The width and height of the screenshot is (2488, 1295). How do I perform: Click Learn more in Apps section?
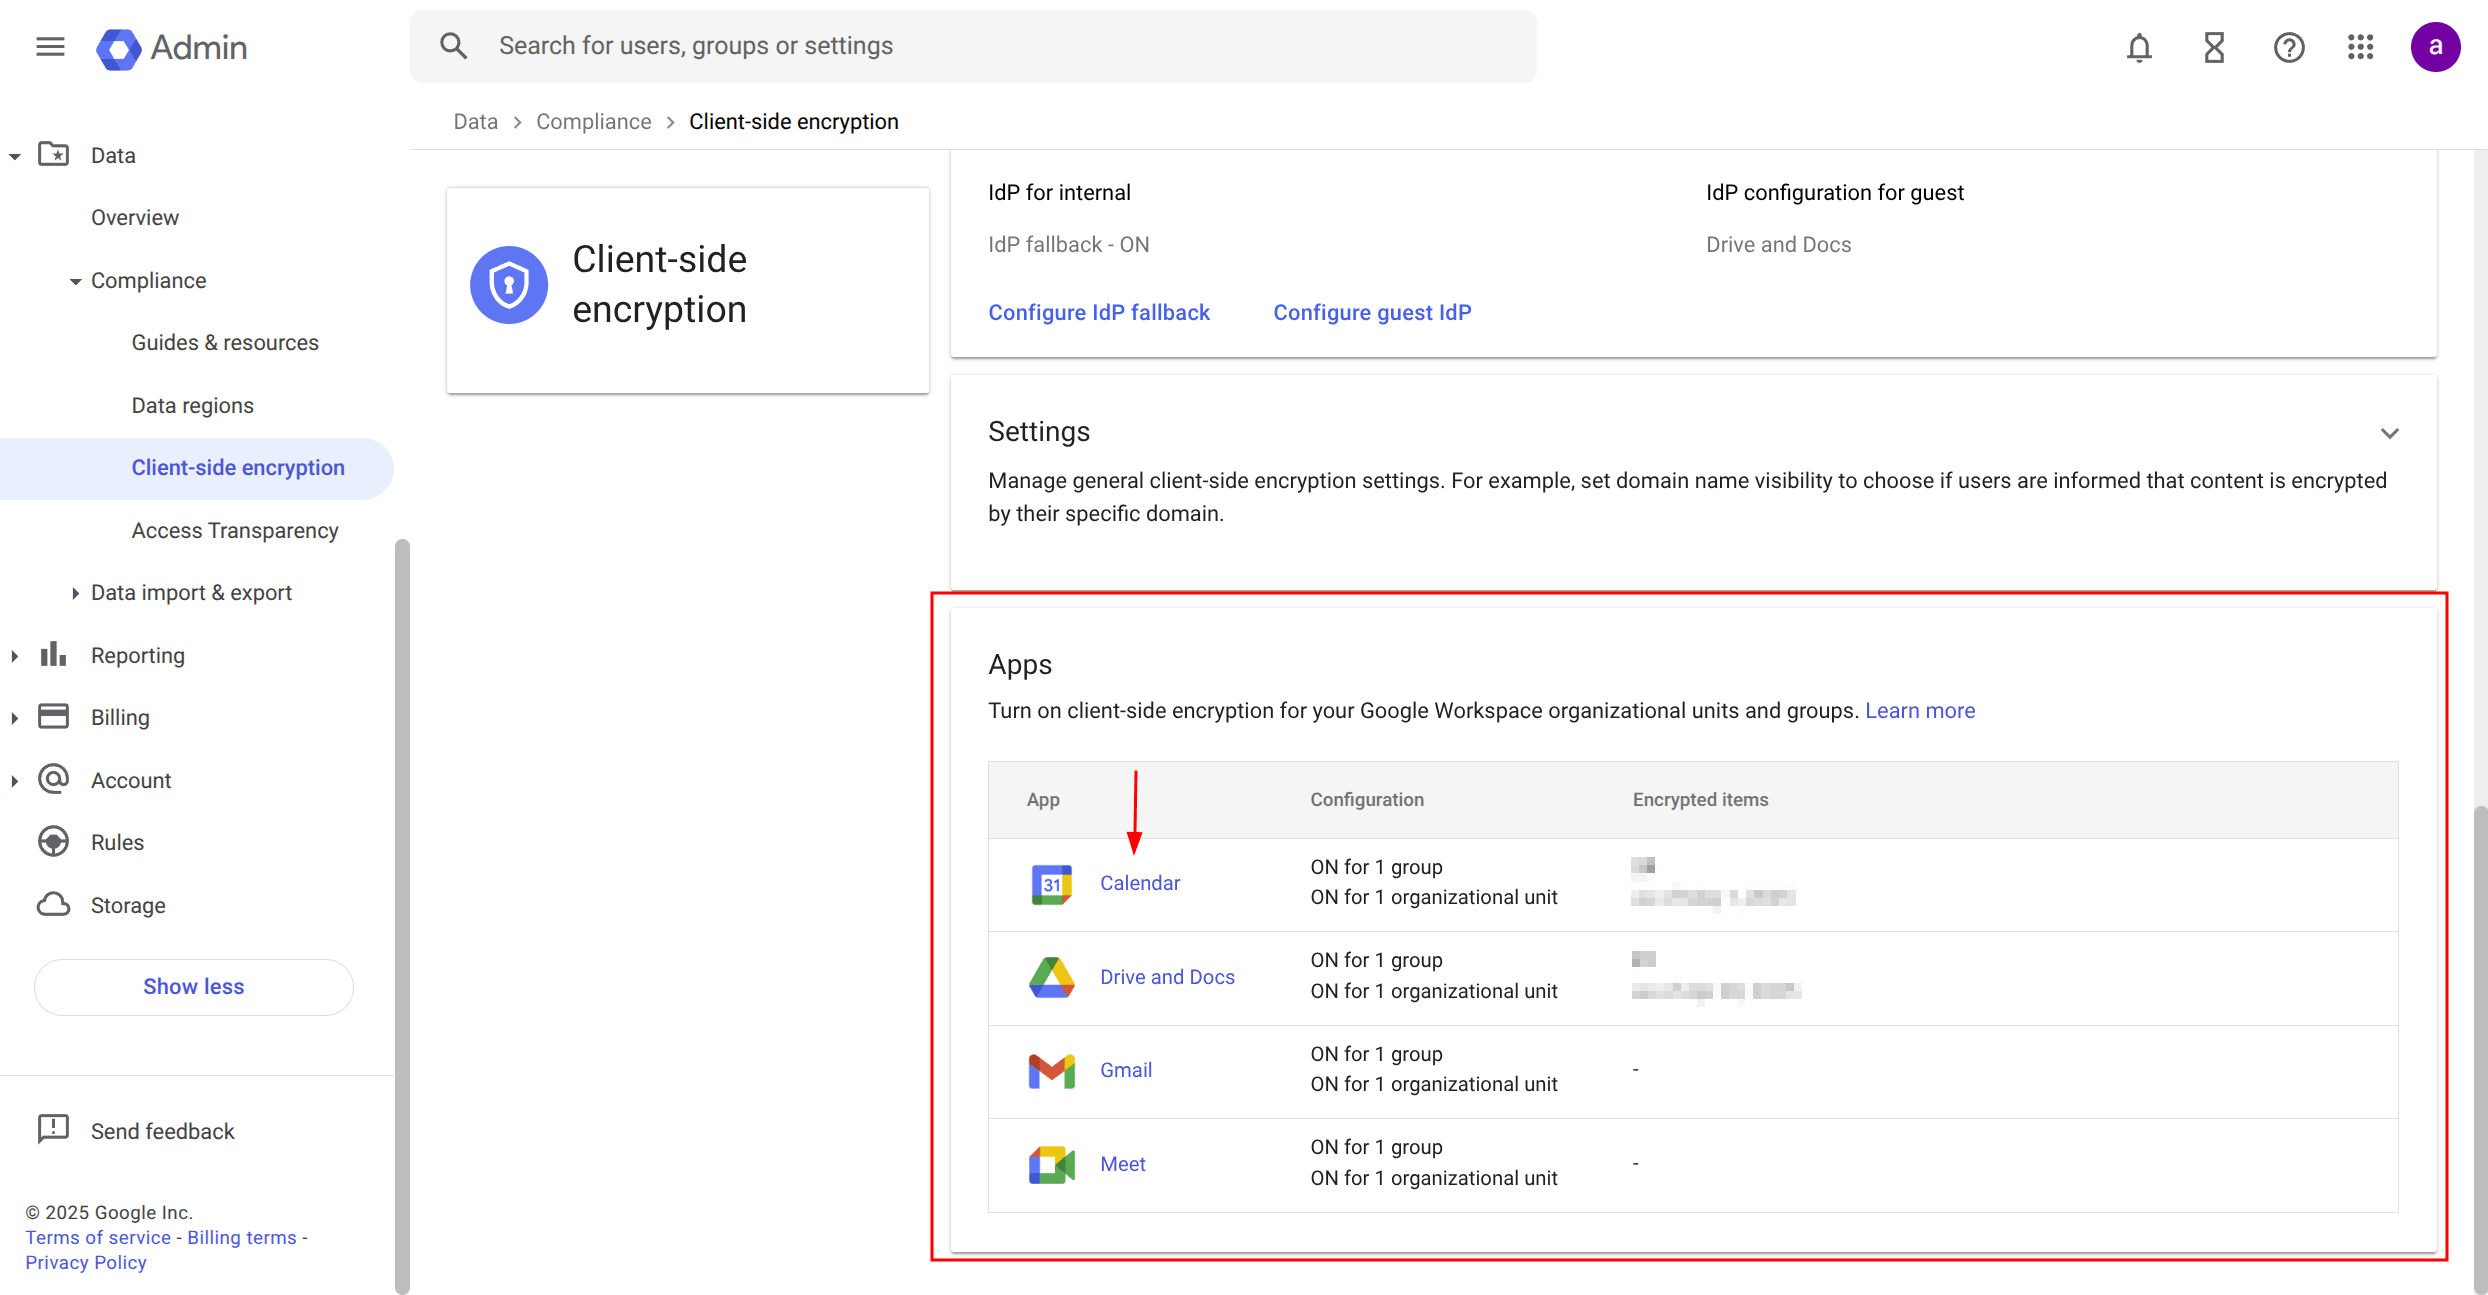point(1920,710)
